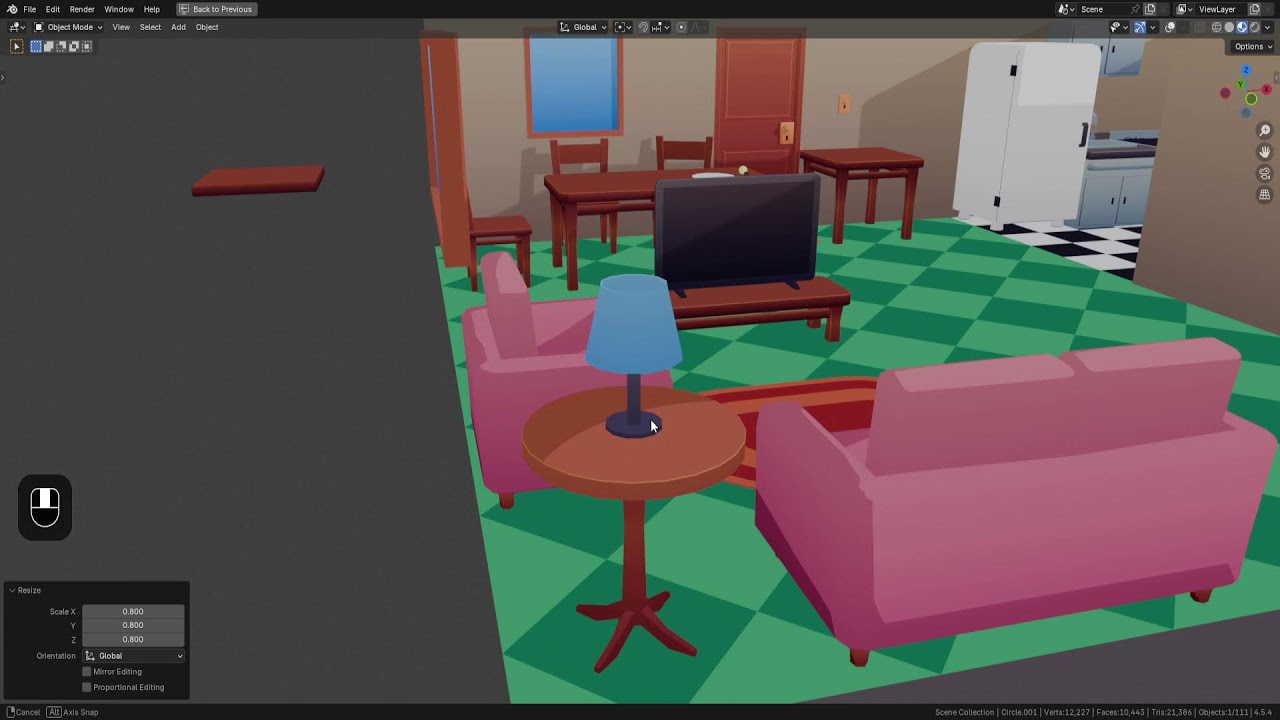Toggle X-ray view

[1199, 27]
